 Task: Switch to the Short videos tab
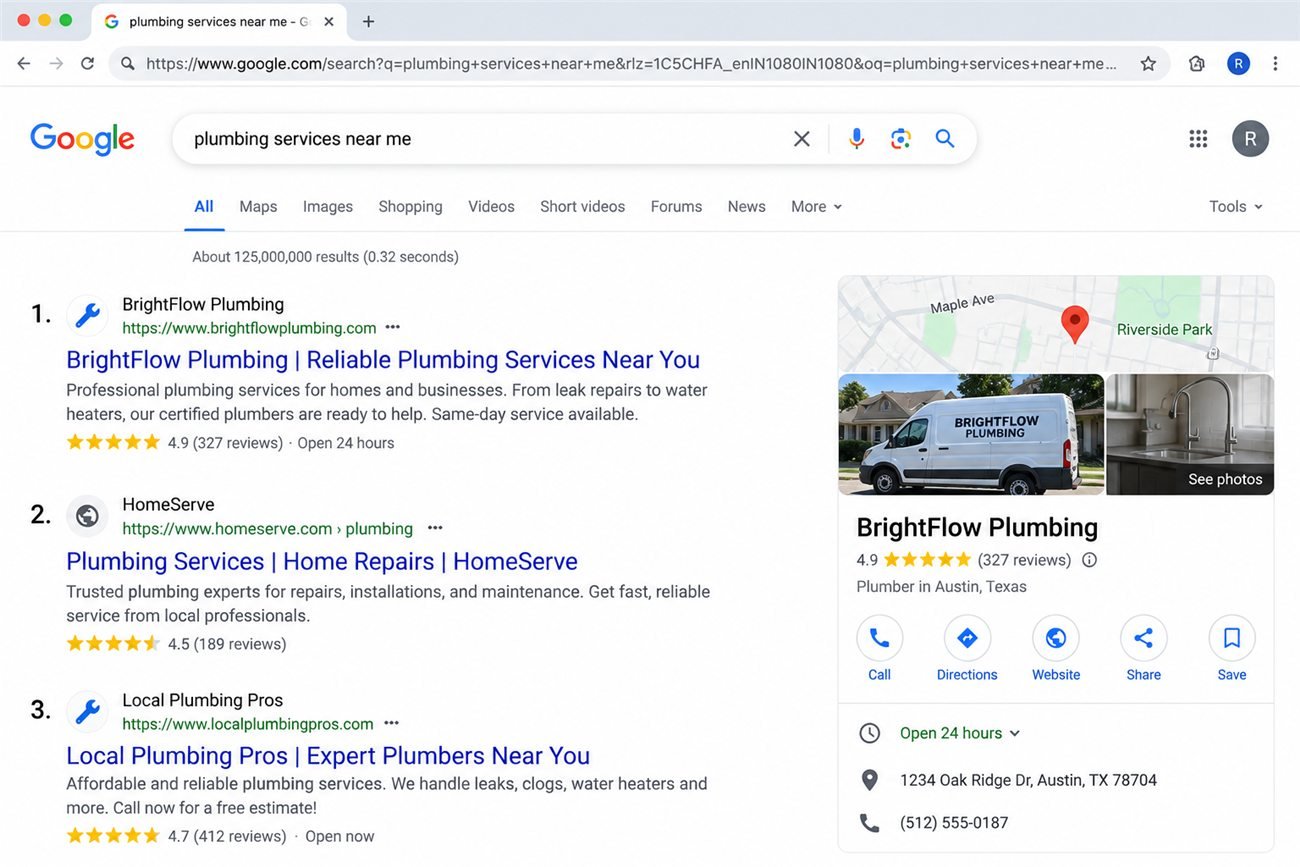click(582, 207)
